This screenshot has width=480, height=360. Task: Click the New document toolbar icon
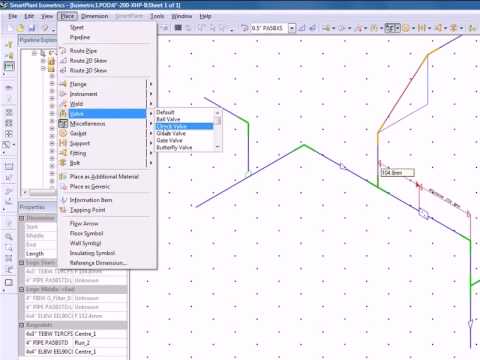11,28
